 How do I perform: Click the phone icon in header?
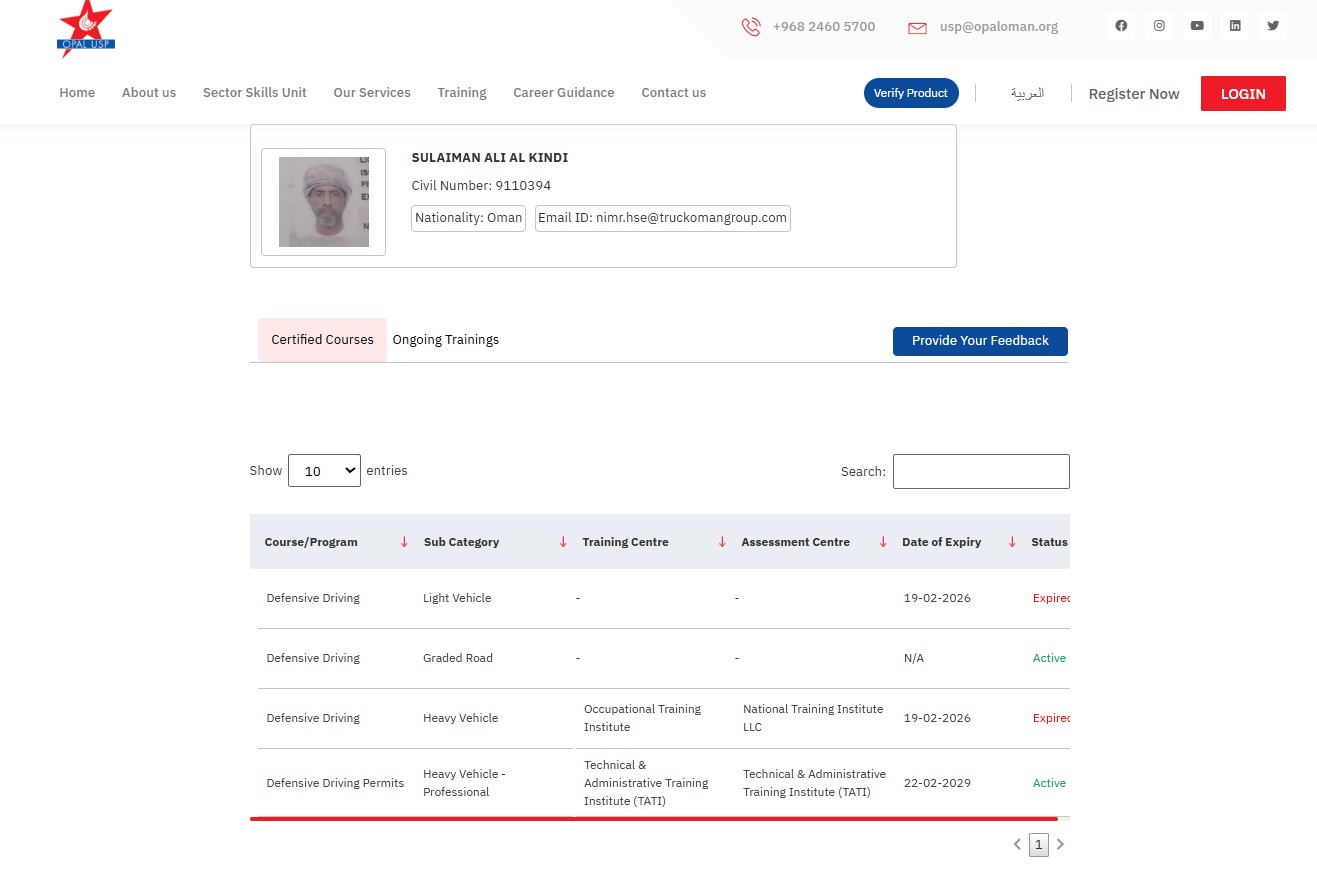tap(751, 27)
